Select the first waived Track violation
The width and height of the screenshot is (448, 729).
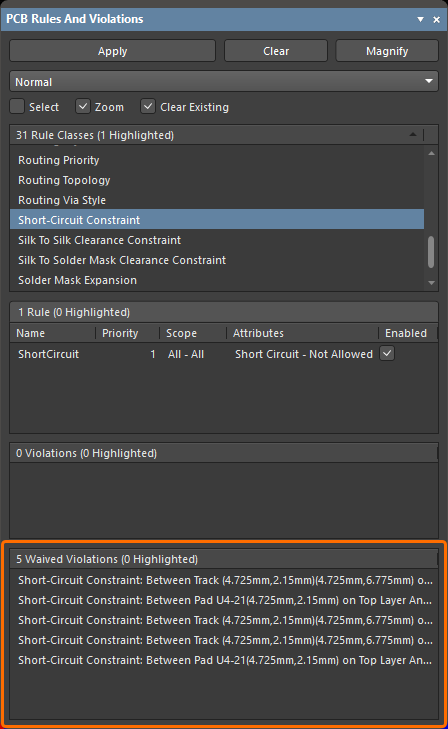coord(224,580)
